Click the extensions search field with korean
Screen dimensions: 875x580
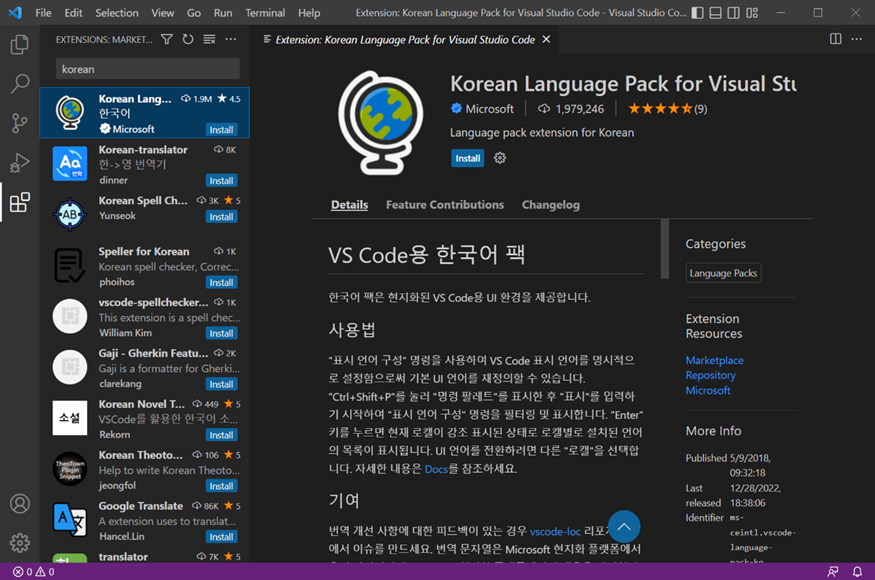147,69
